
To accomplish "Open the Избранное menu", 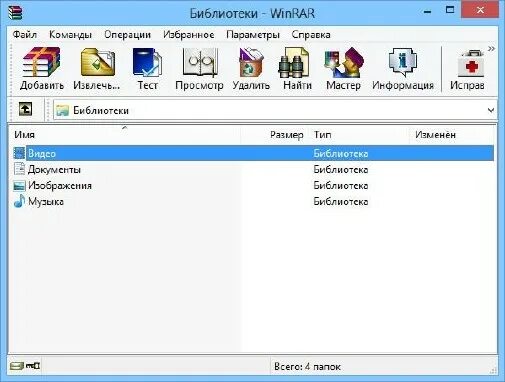I will [x=188, y=35].
